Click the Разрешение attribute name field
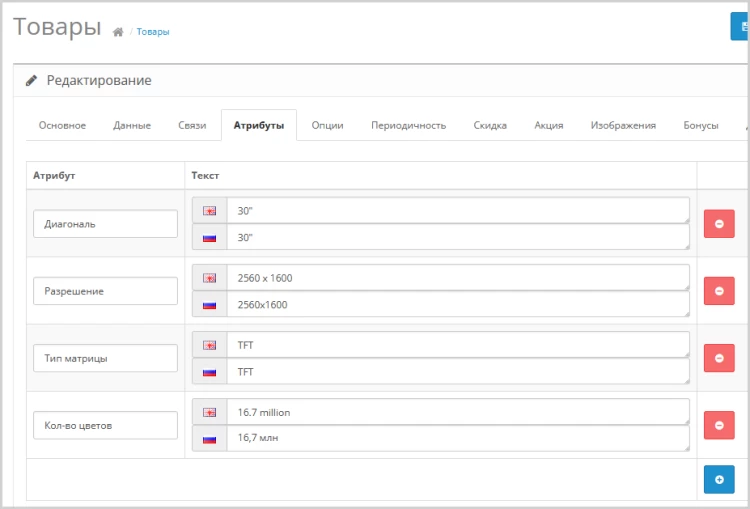 [x=105, y=291]
